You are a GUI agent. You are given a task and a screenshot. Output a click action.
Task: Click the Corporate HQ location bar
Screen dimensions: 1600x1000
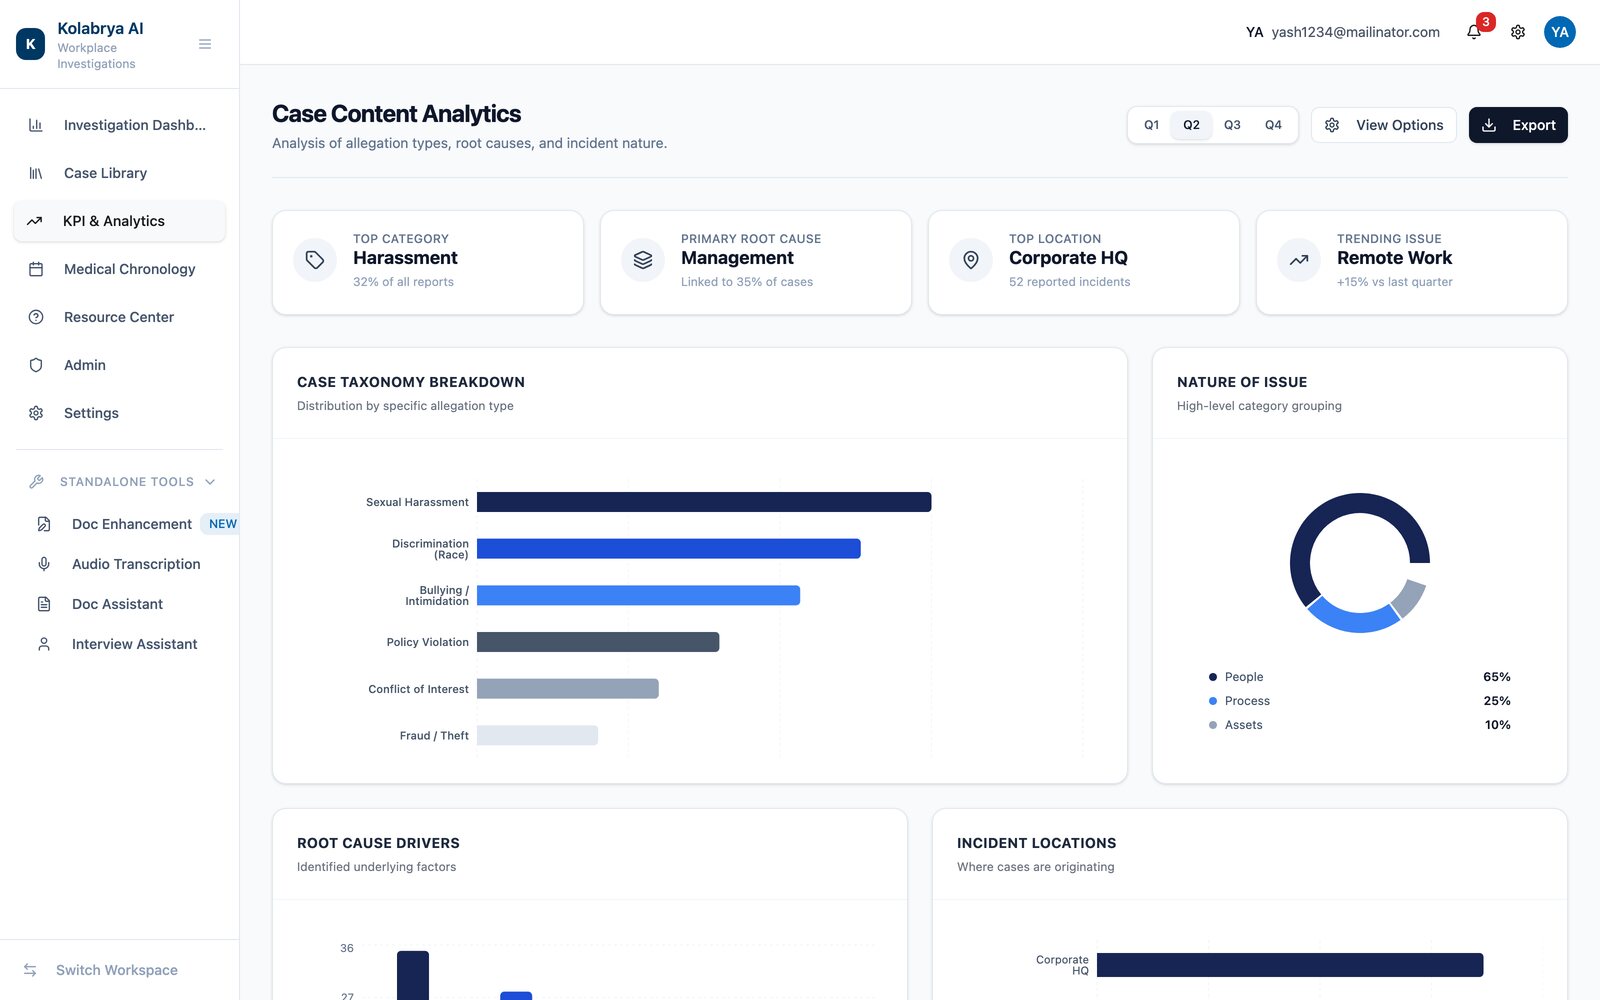pyautogui.click(x=1290, y=965)
